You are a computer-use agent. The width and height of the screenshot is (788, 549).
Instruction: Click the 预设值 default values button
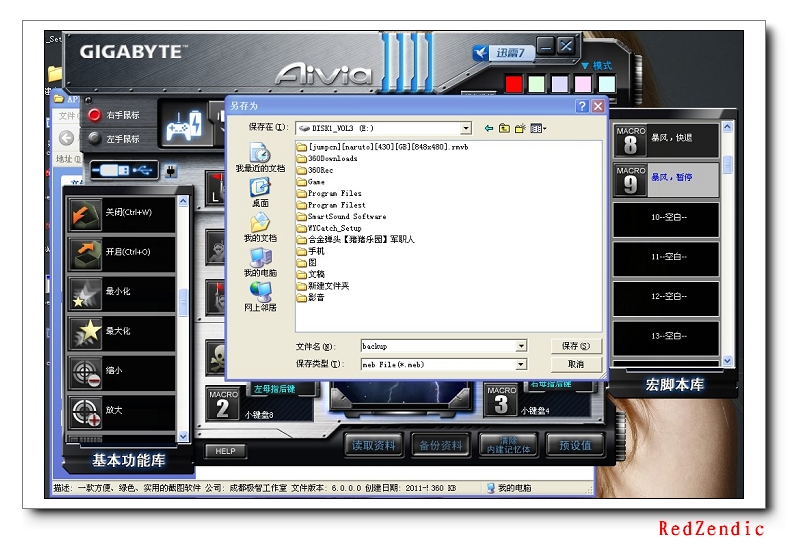tap(575, 445)
